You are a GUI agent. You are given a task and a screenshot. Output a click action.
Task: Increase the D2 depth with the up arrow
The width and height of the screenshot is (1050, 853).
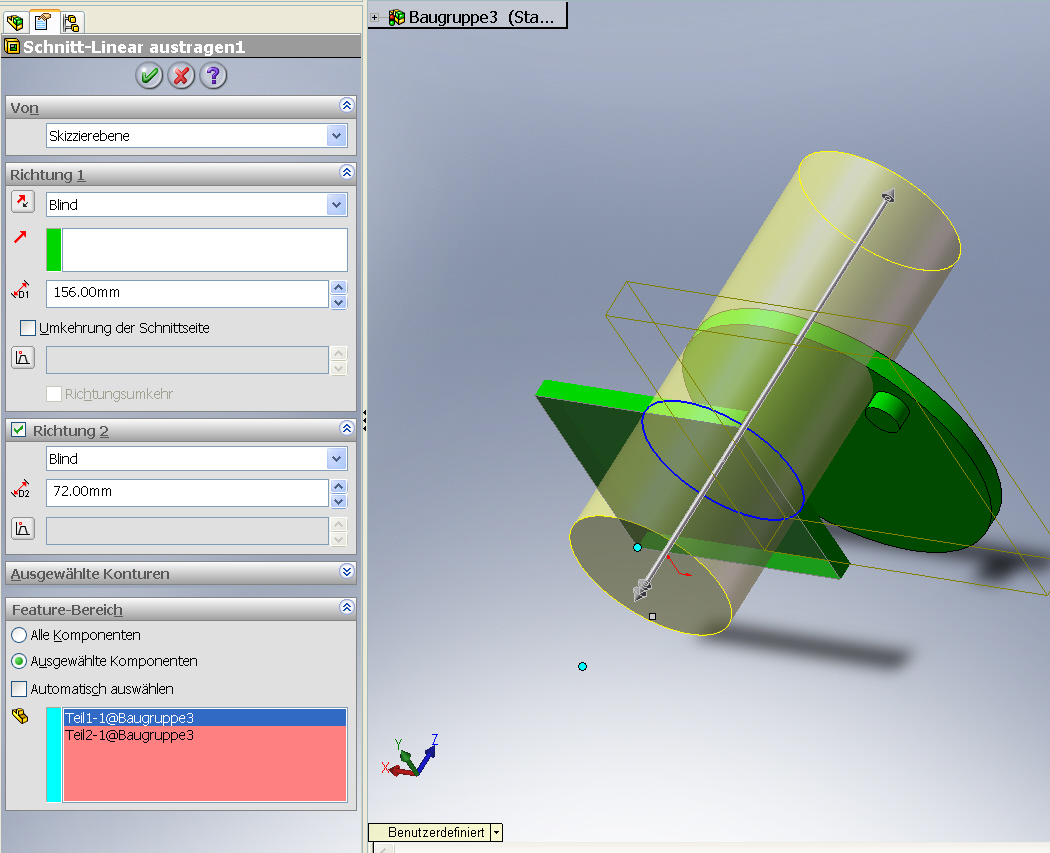click(339, 486)
